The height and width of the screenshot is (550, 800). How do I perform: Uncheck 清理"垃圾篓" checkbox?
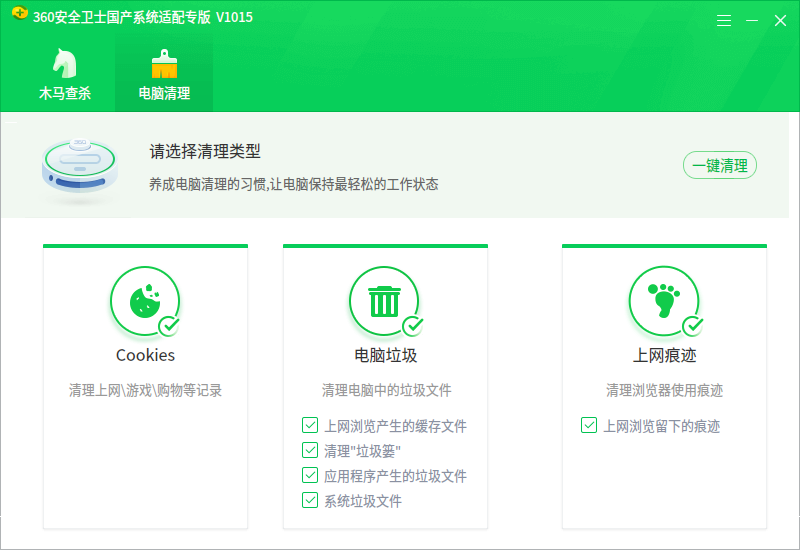tap(310, 450)
